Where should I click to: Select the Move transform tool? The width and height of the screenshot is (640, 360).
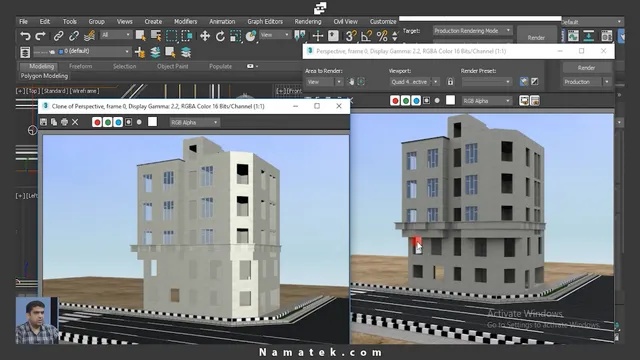point(205,36)
